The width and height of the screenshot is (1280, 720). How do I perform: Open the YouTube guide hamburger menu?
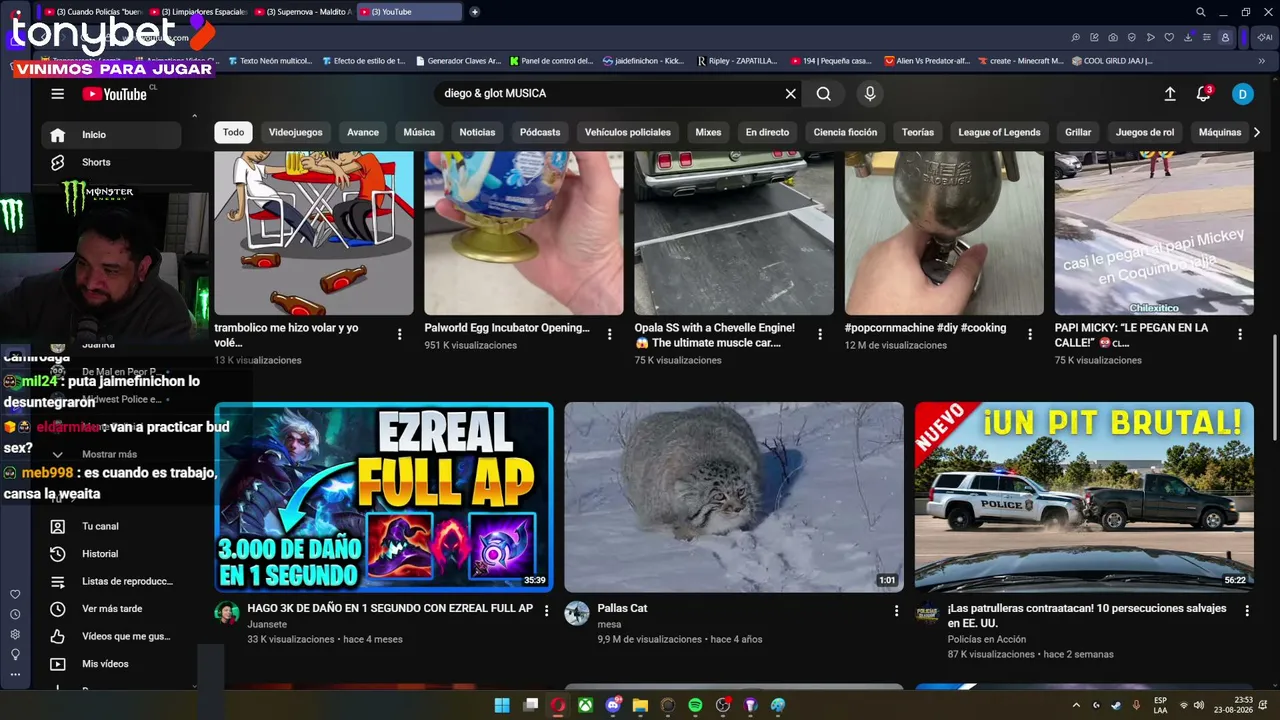[x=57, y=94]
